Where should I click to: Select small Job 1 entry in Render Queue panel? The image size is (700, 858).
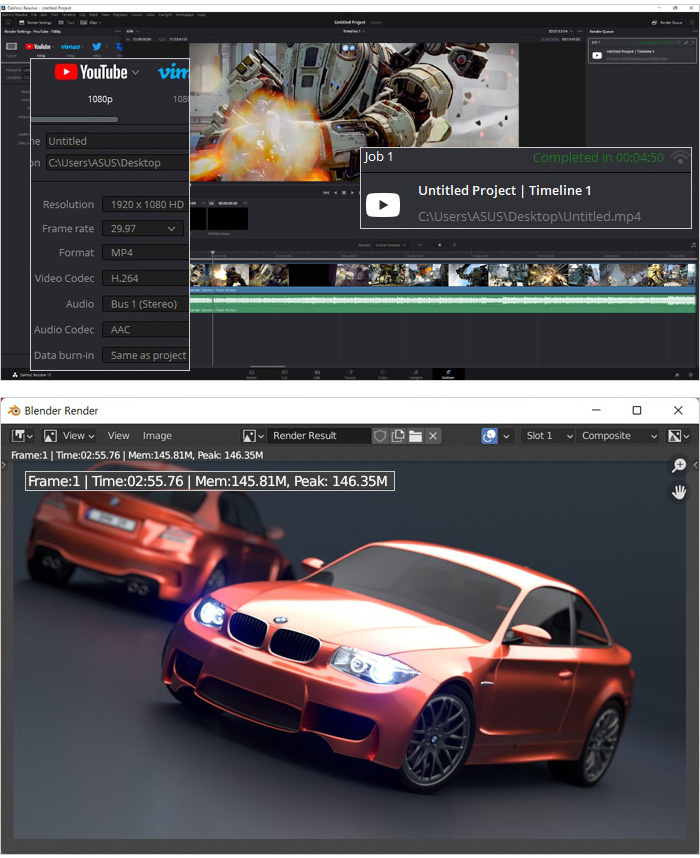click(x=641, y=50)
